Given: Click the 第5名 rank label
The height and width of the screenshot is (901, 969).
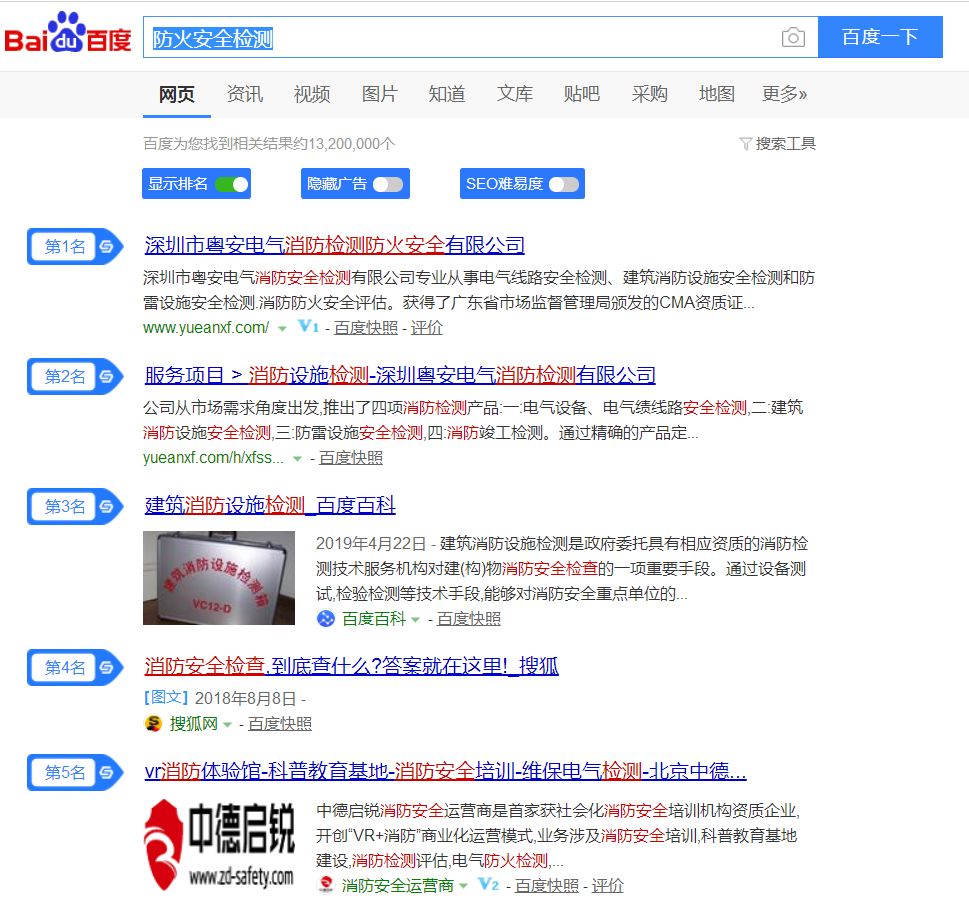Looking at the screenshot, I should (65, 772).
